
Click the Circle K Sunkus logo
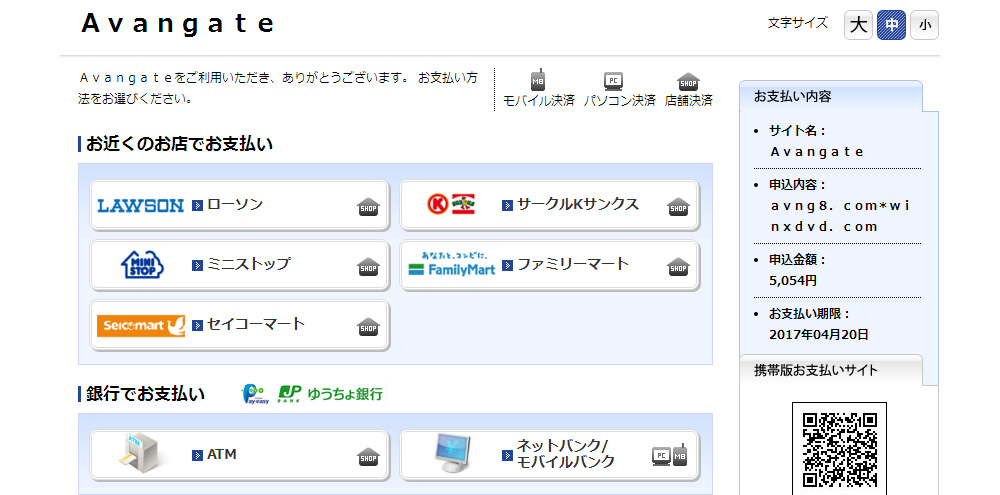click(451, 203)
